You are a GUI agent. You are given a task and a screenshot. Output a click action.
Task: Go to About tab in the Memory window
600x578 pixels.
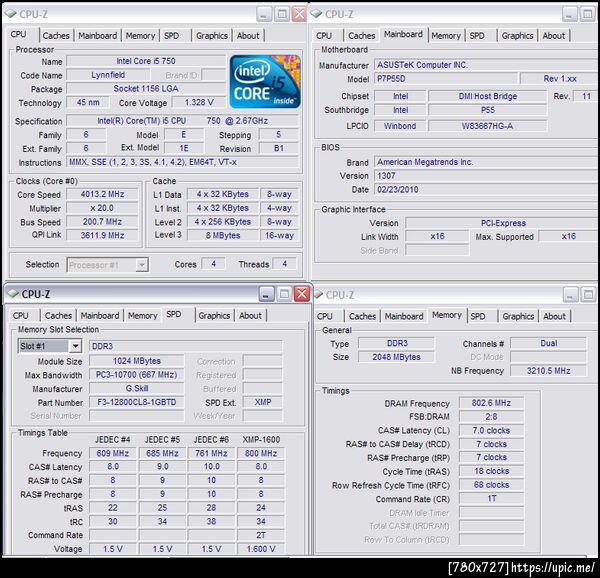pos(554,316)
